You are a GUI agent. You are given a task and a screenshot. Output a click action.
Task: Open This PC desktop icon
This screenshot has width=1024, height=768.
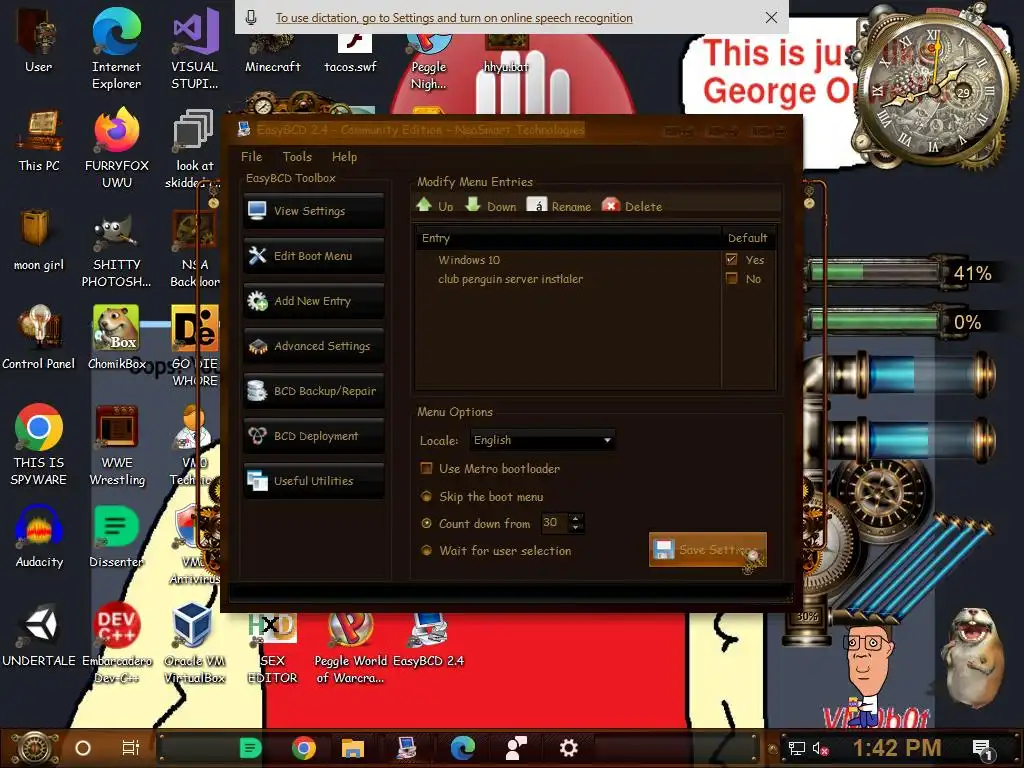point(39,140)
